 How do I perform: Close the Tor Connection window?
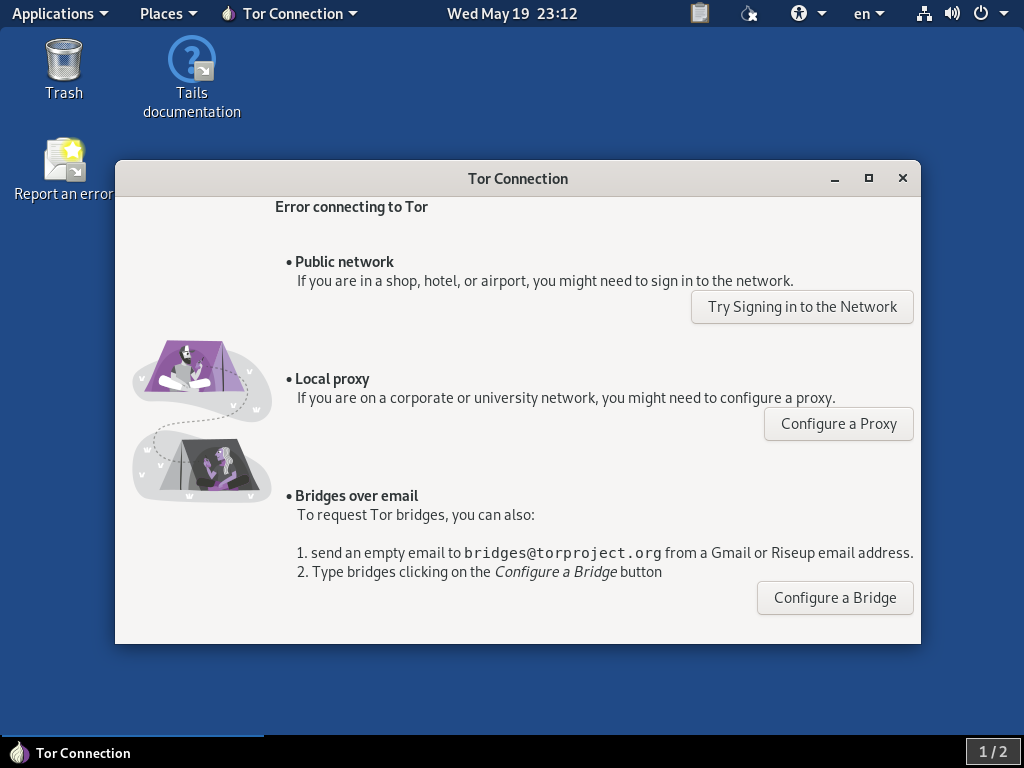pyautogui.click(x=903, y=178)
